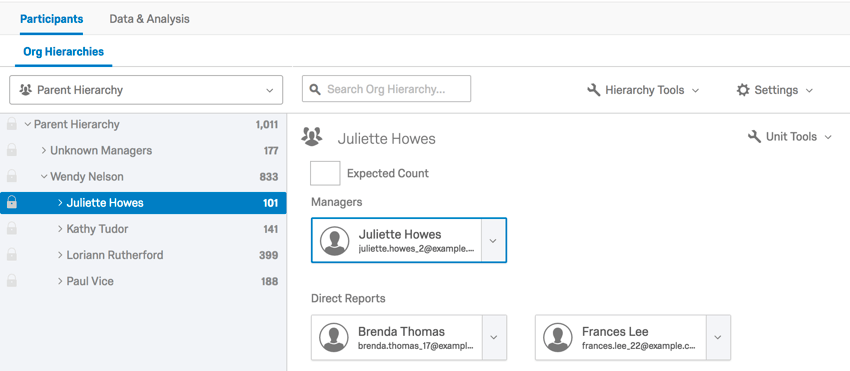
Task: Click lock icon beside Parent Hierarchy row
Action: 11,125
